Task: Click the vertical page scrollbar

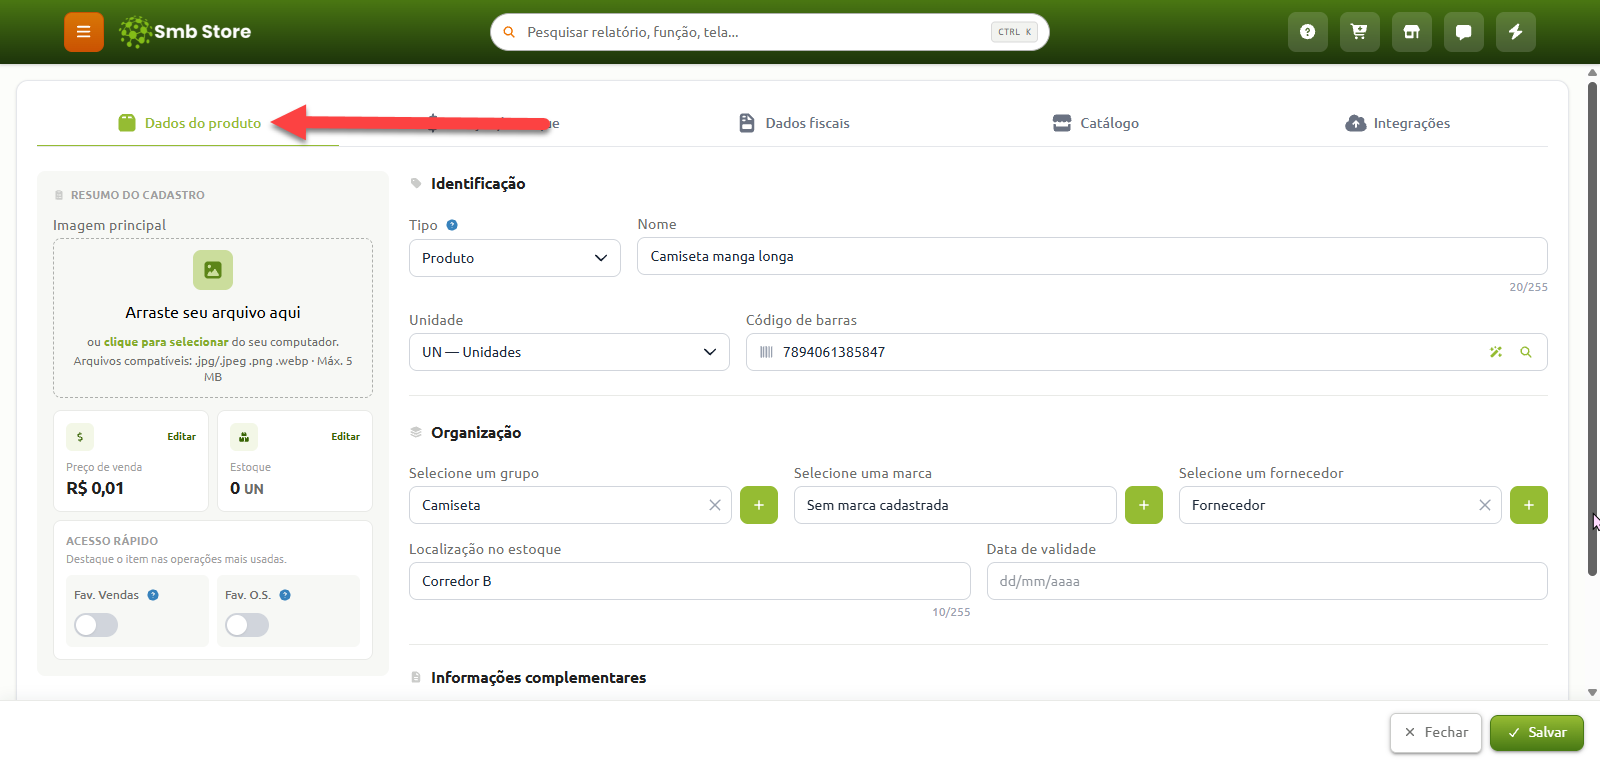Action: click(x=1592, y=329)
